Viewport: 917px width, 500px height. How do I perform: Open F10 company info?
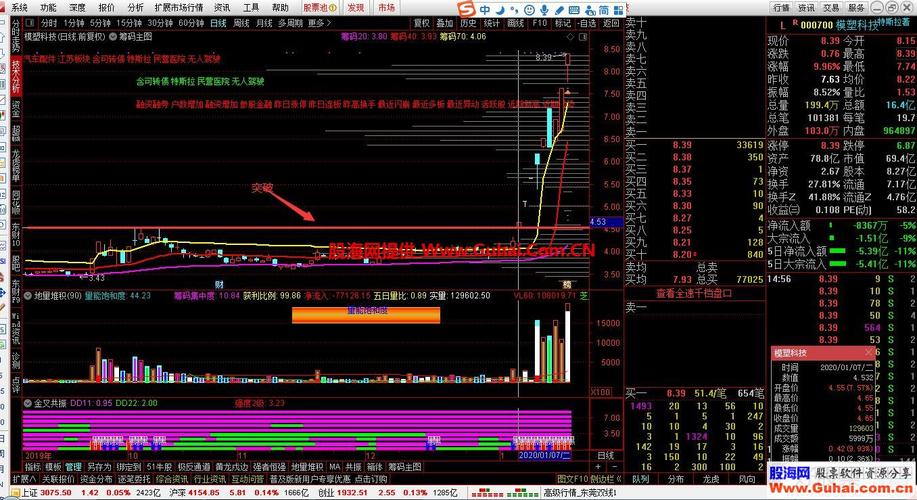(x=539, y=23)
